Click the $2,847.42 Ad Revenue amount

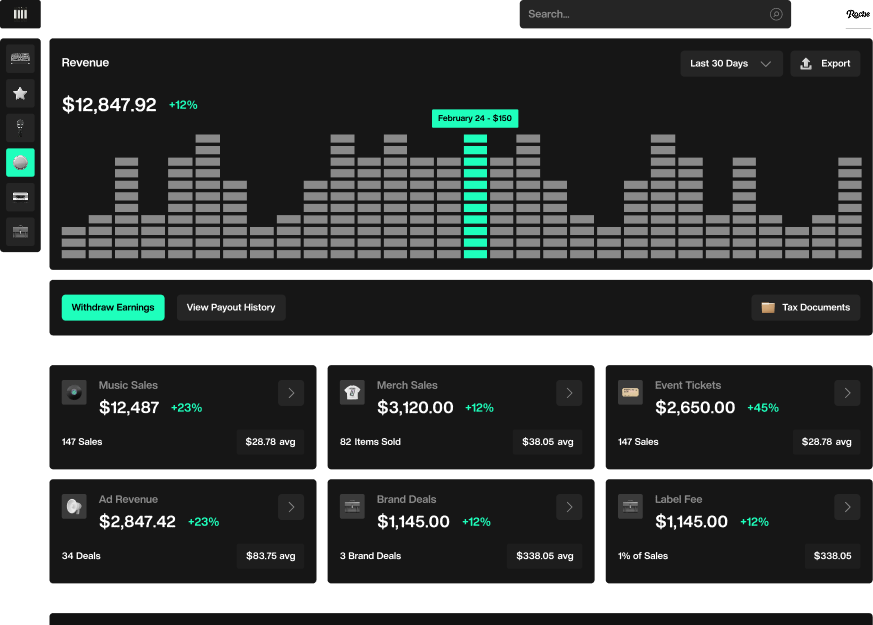point(137,521)
